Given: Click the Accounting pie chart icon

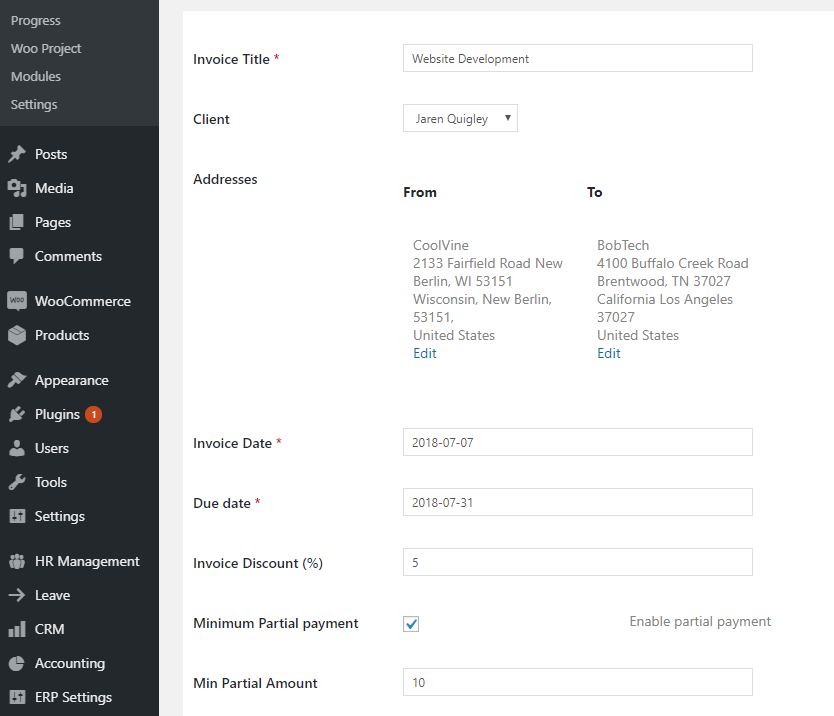Looking at the screenshot, I should [x=17, y=663].
